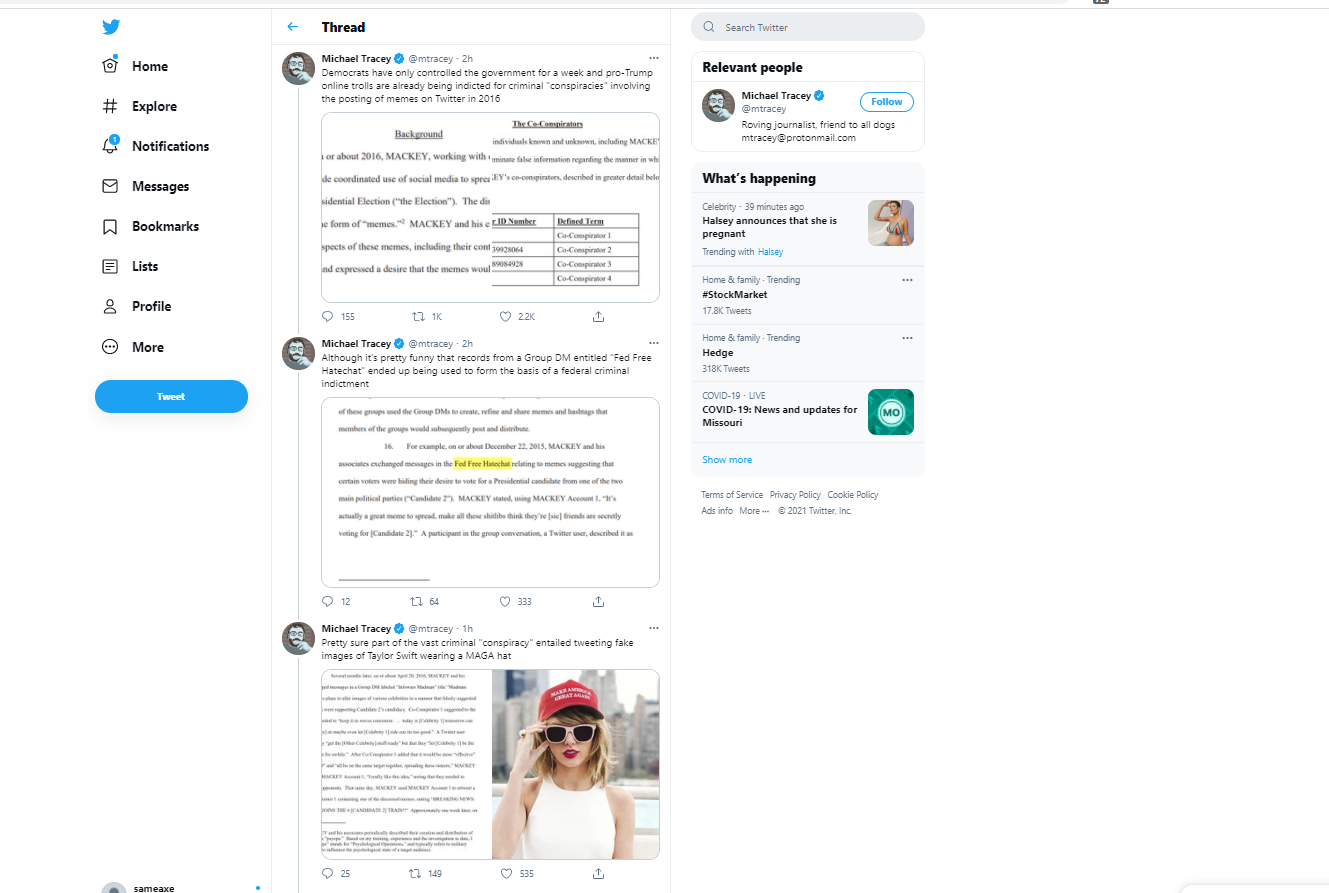1329x893 pixels.
Task: Expand the footer More menu
Action: 754,511
